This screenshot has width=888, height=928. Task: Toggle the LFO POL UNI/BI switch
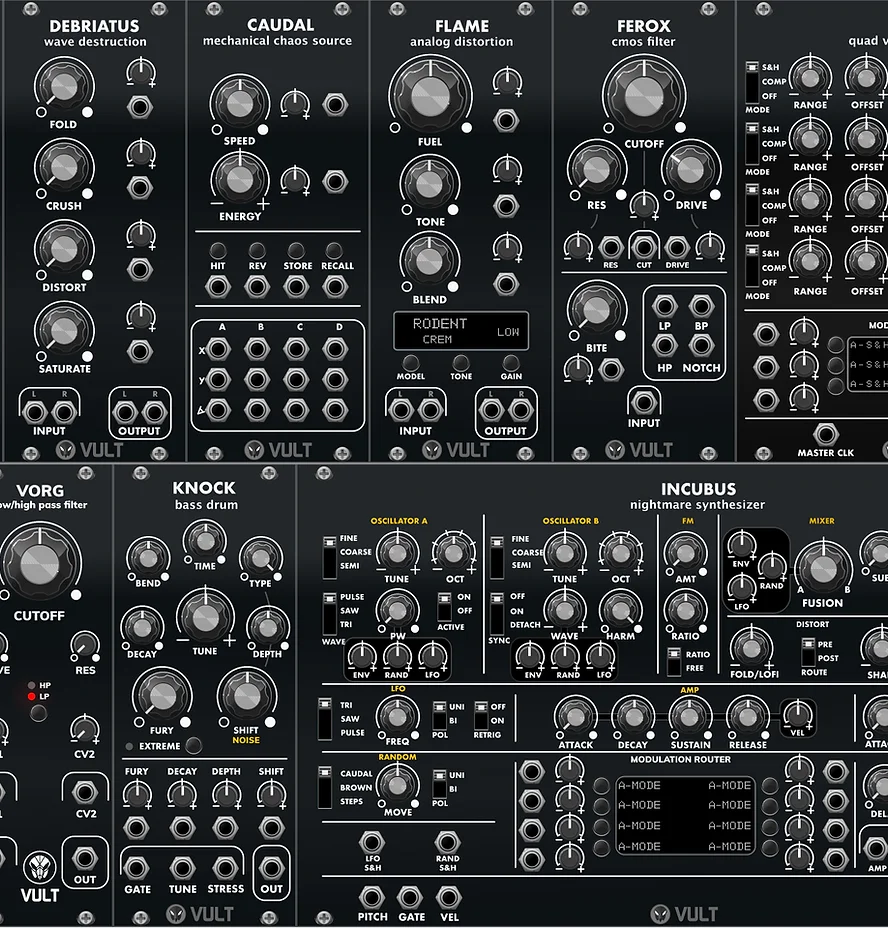pos(439,716)
